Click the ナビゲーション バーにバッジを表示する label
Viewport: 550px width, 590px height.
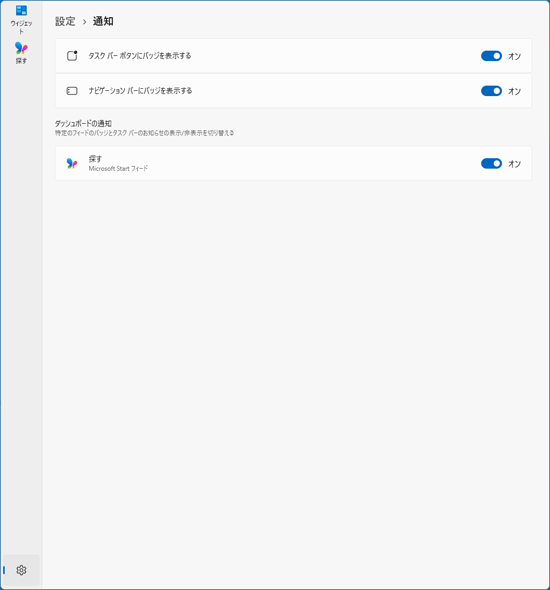point(140,91)
